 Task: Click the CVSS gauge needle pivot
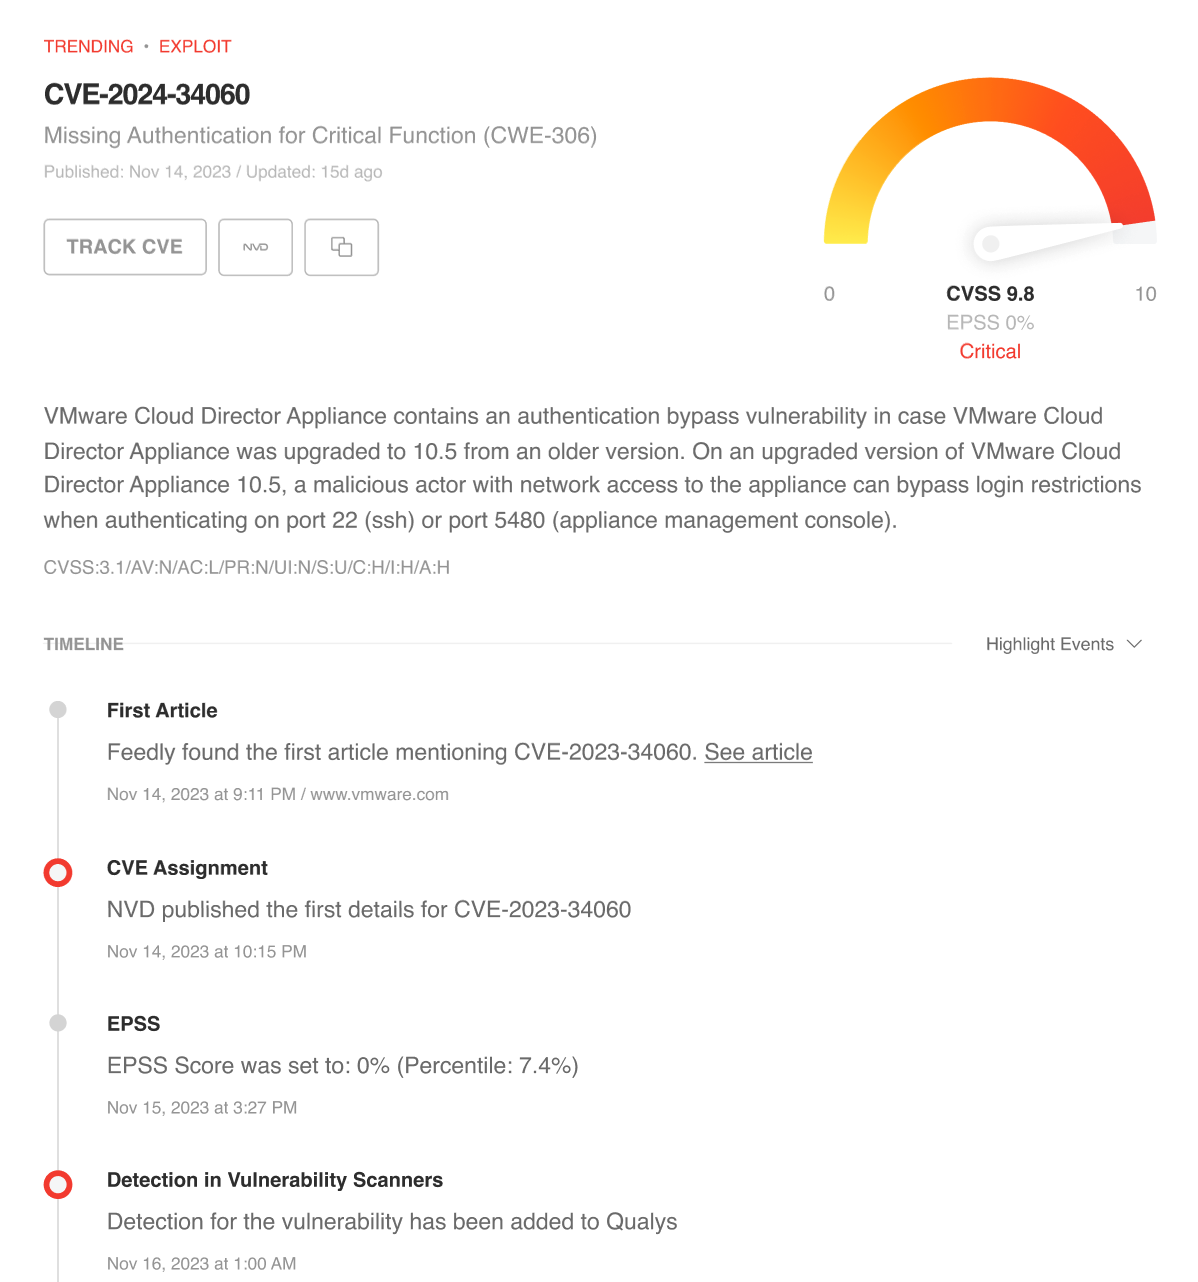point(990,243)
